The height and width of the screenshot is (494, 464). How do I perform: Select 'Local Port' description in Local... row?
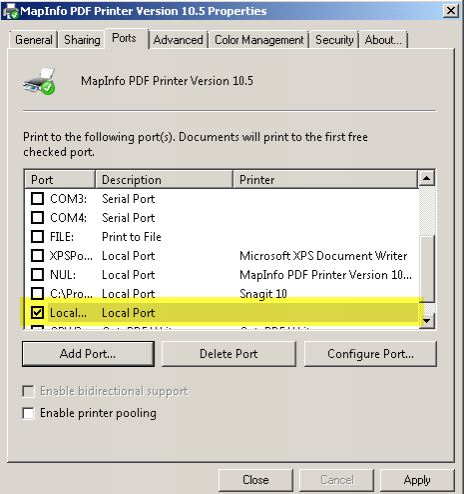[x=128, y=313]
